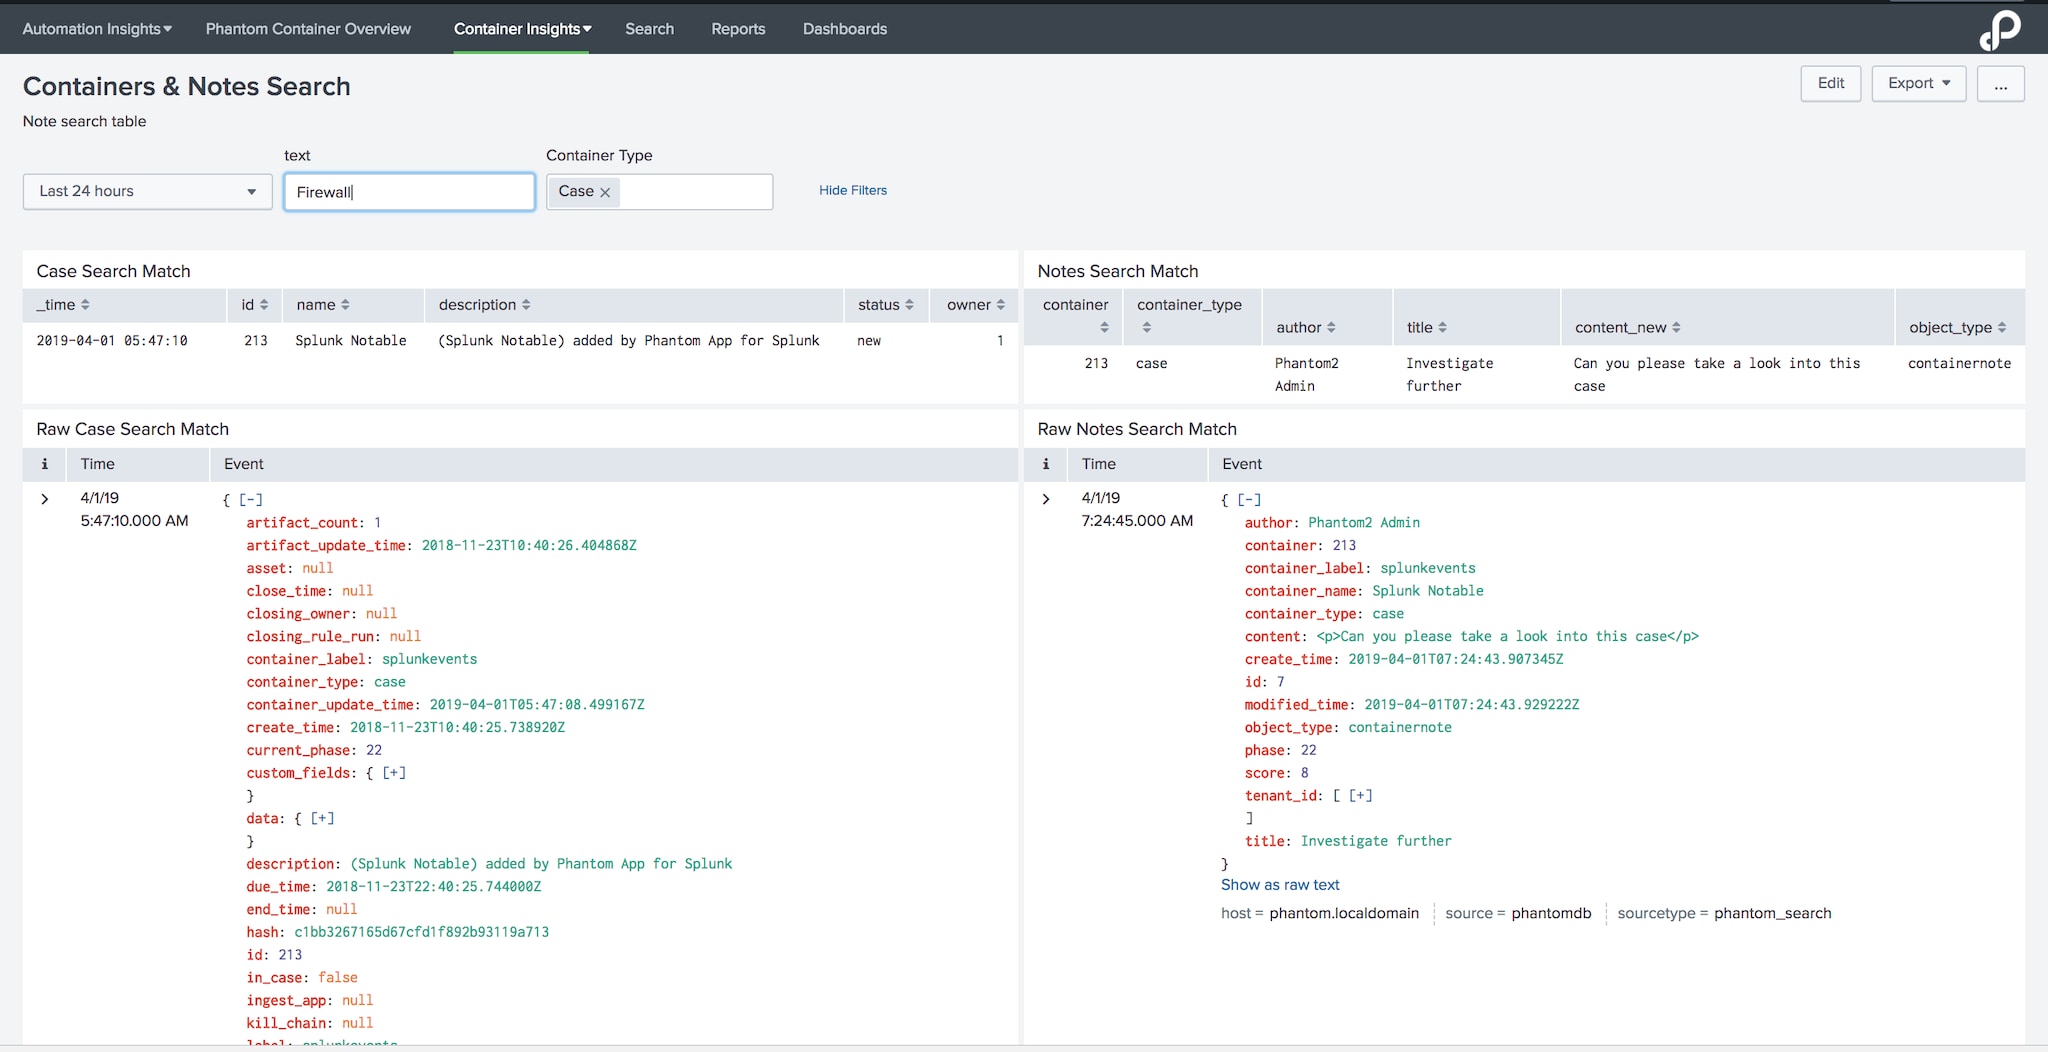Click the Edit button
The image size is (2048, 1052).
click(1831, 84)
